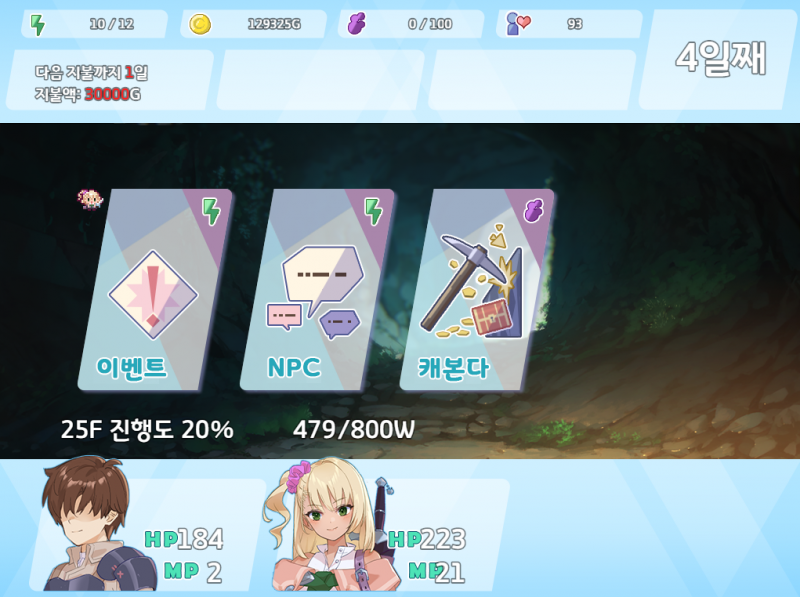Click the 479/800W weight counter

354,430
